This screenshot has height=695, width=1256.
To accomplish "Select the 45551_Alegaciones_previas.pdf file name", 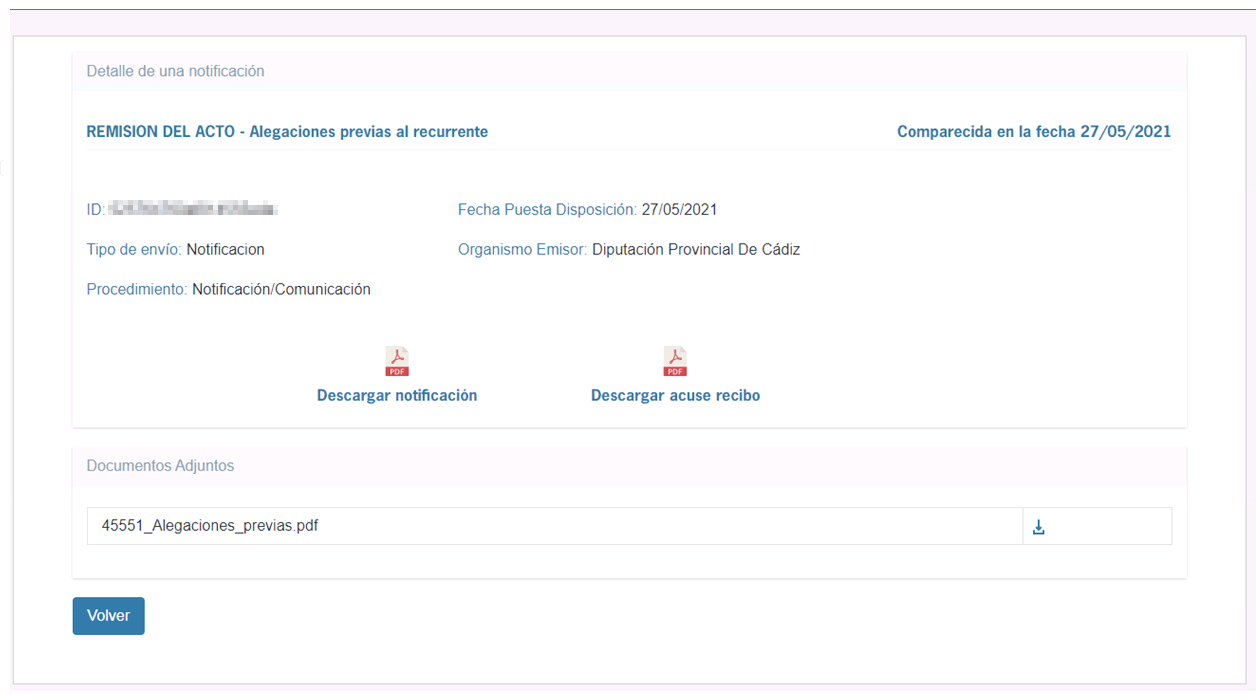I will [x=210, y=525].
